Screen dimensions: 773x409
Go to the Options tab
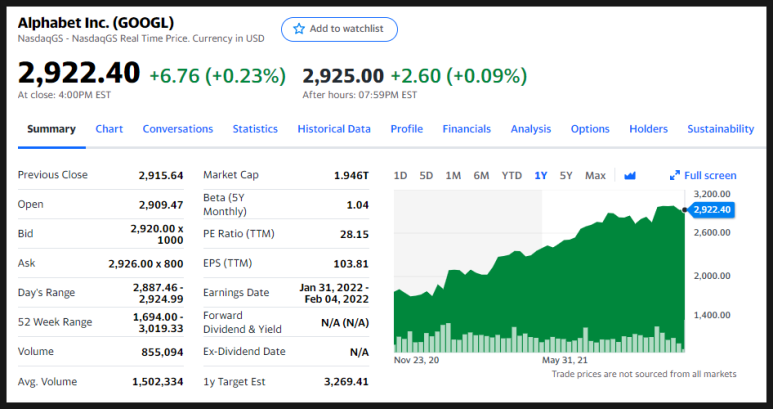590,129
